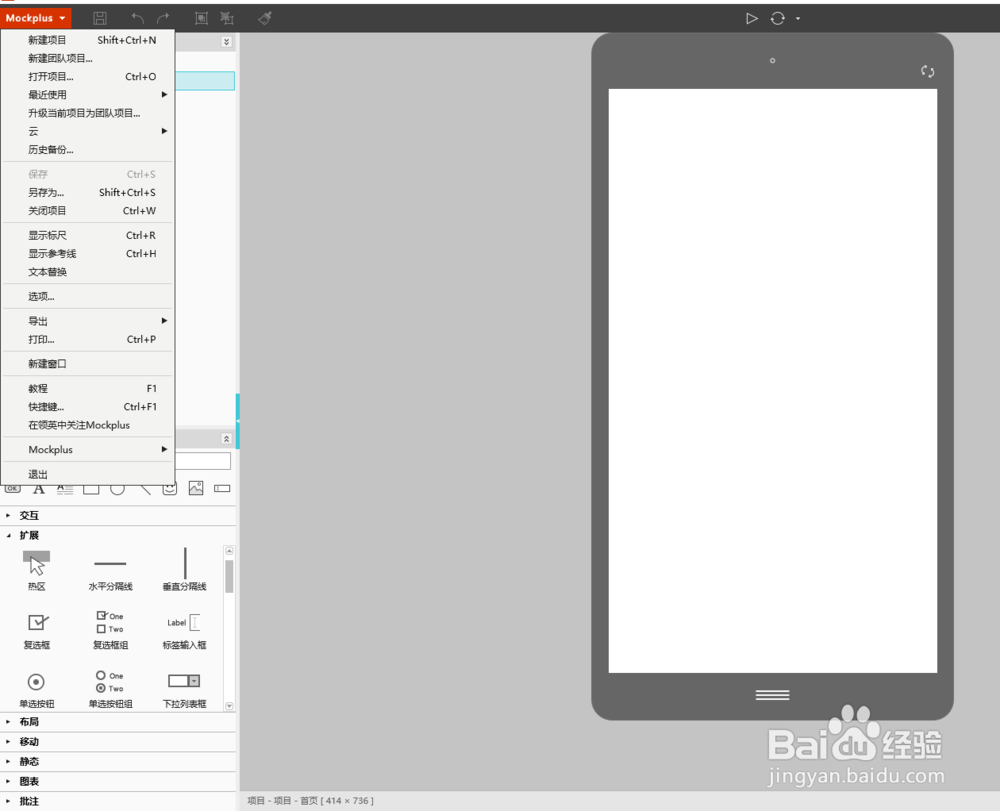Viewport: 1000px width, 811px height.
Task: Open the Mockplus main menu button
Action: click(36, 18)
